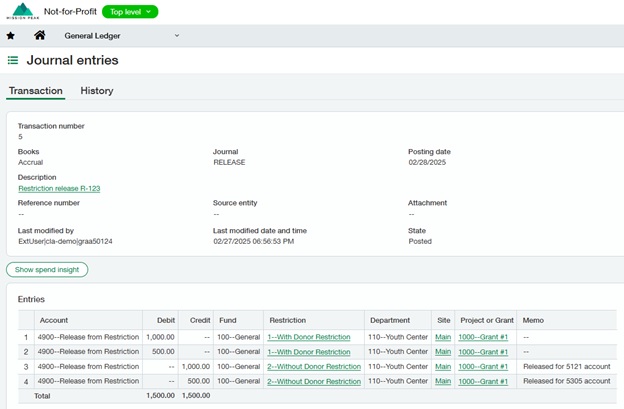This screenshot has height=409, width=624.
Task: Click the Main site link in row 1
Action: coord(443,337)
